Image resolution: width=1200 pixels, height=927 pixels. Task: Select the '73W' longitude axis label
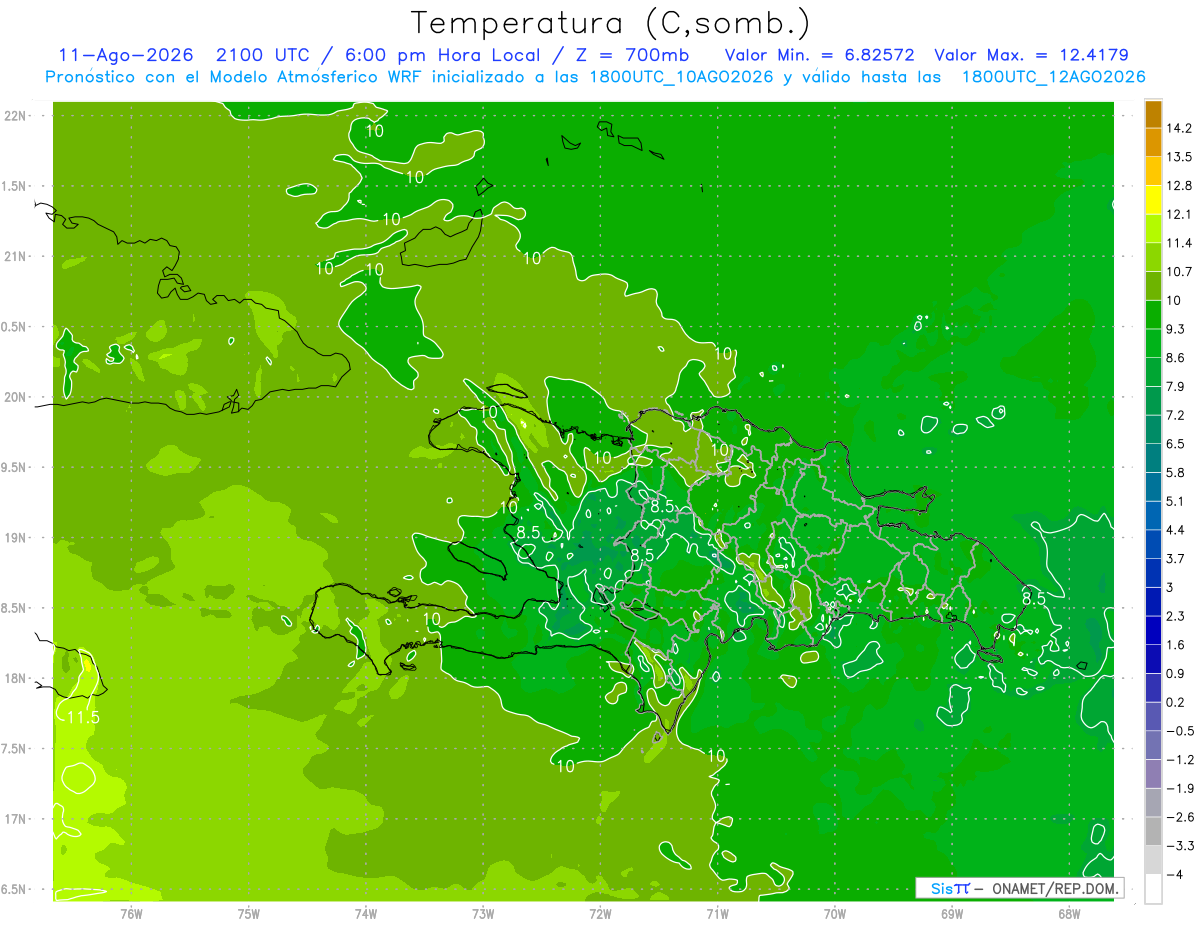coord(483,913)
